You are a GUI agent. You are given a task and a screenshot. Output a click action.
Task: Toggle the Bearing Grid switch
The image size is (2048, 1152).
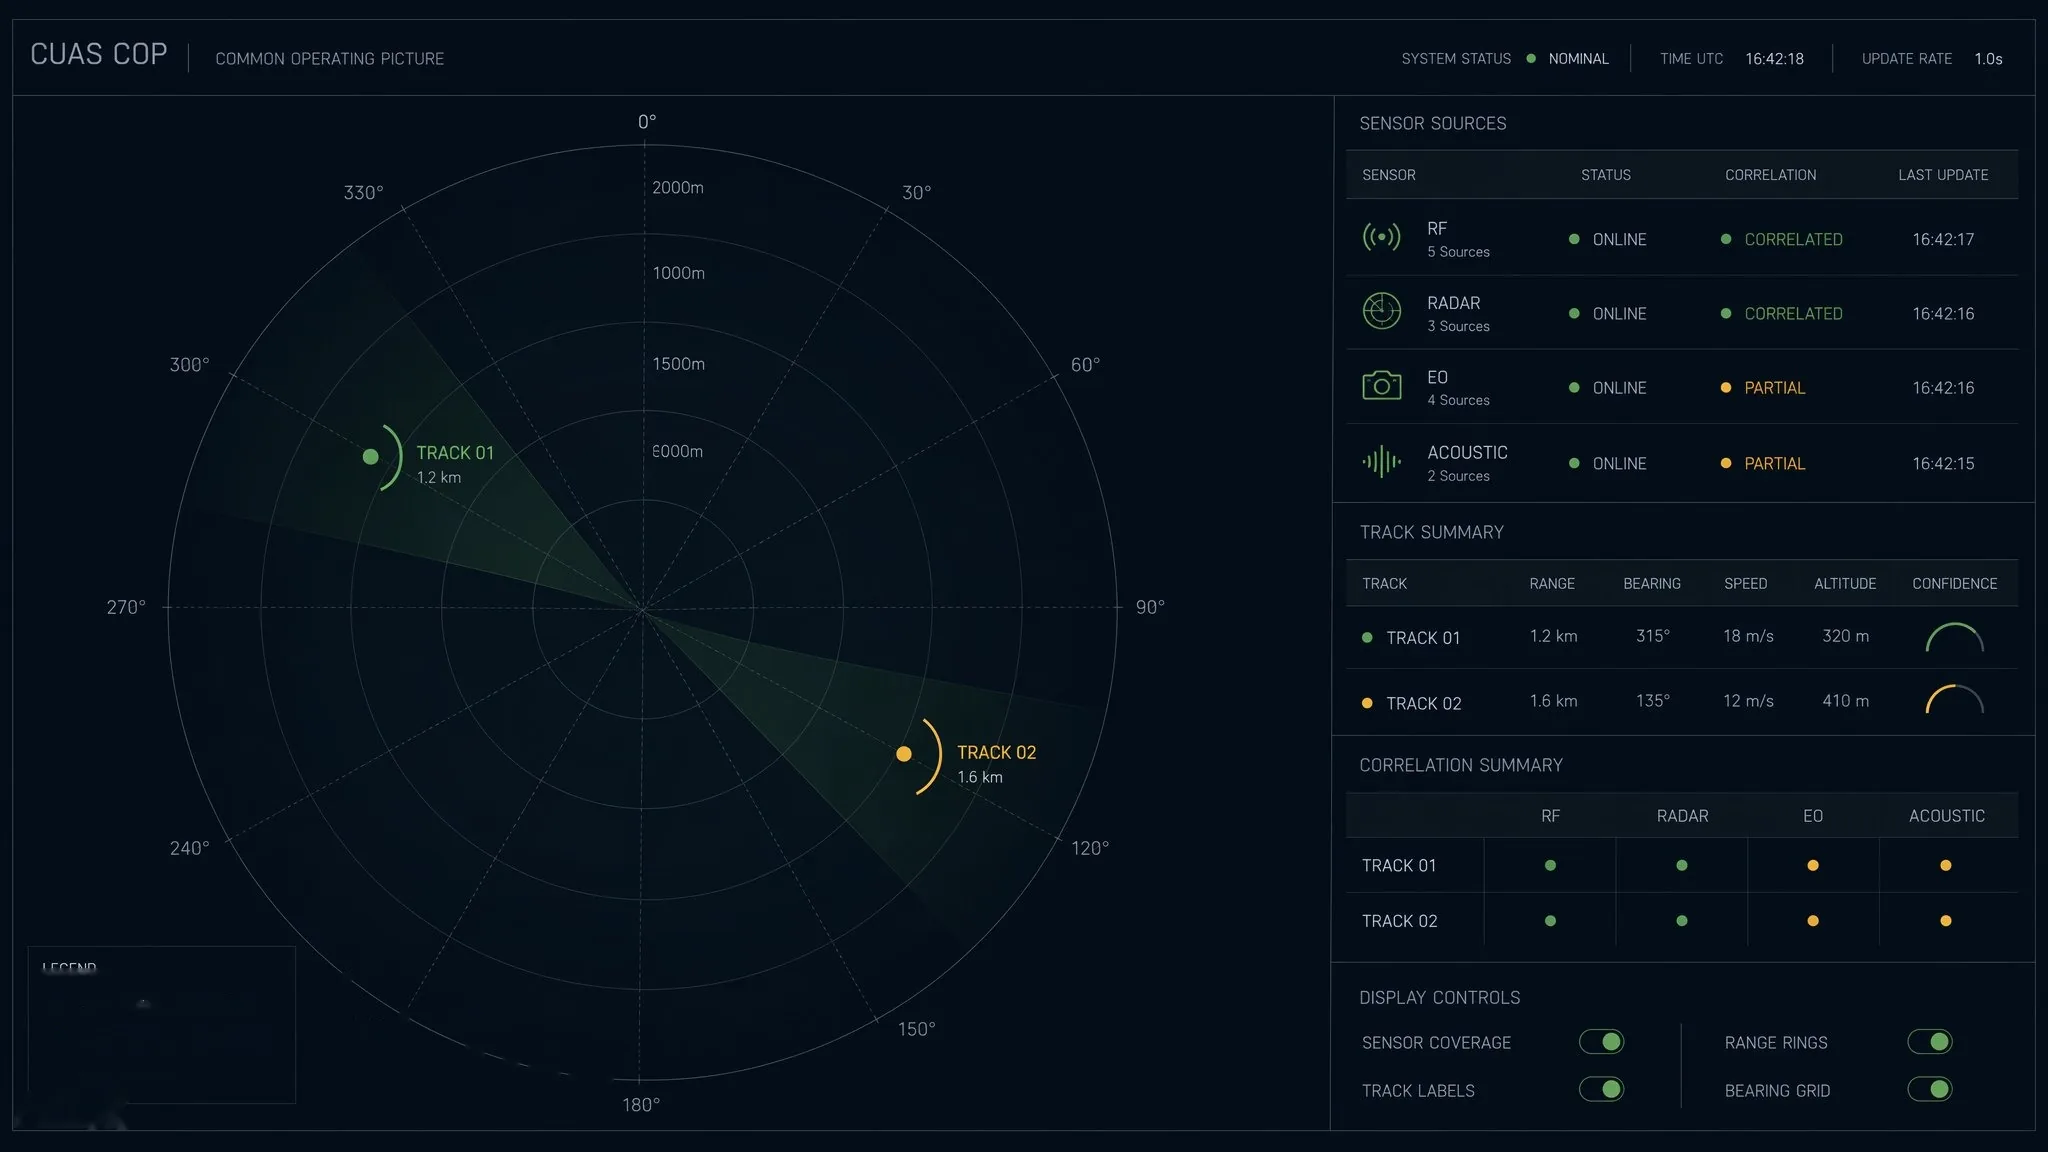click(1930, 1089)
